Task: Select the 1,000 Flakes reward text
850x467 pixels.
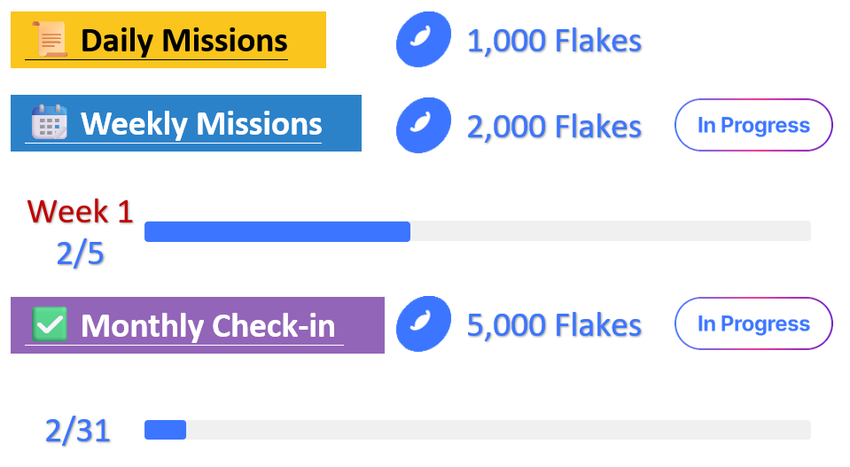Action: point(553,41)
